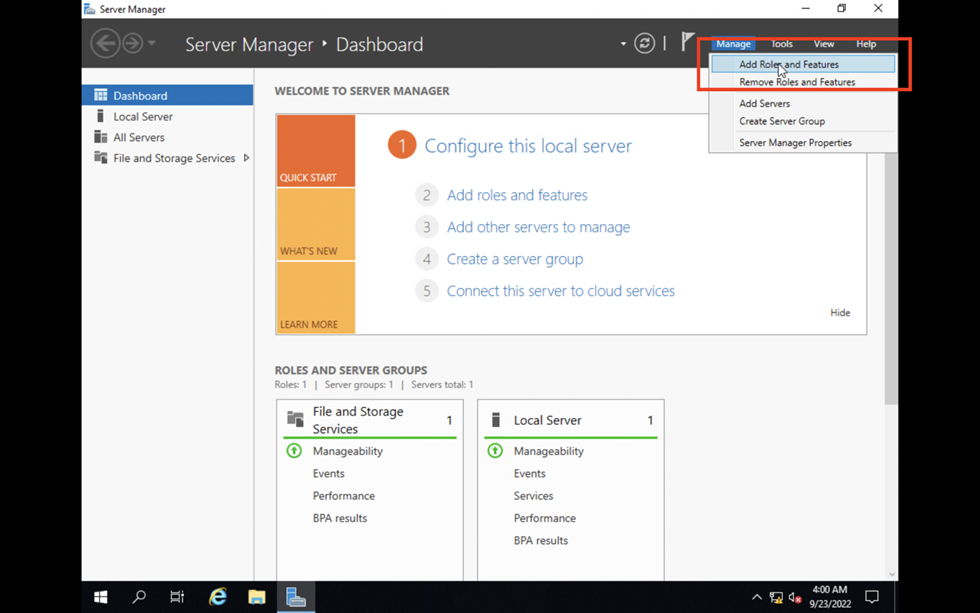This screenshot has height=613, width=980.
Task: Select Add Roles and Features menu item
Action: click(x=788, y=65)
